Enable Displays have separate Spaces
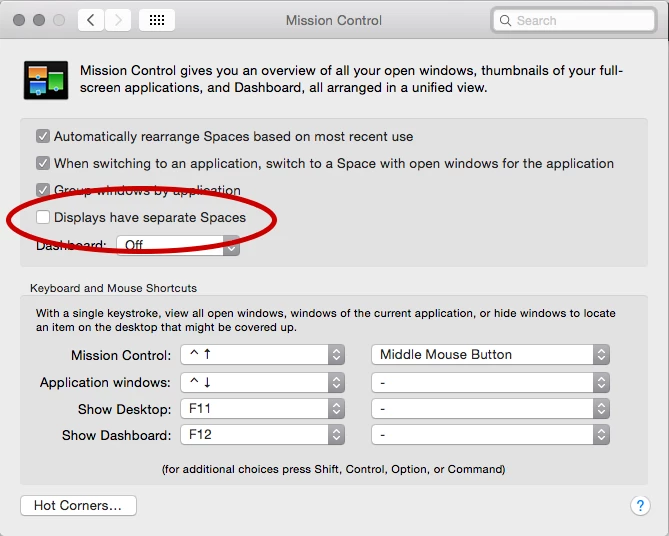669x536 pixels. pyautogui.click(x=43, y=217)
